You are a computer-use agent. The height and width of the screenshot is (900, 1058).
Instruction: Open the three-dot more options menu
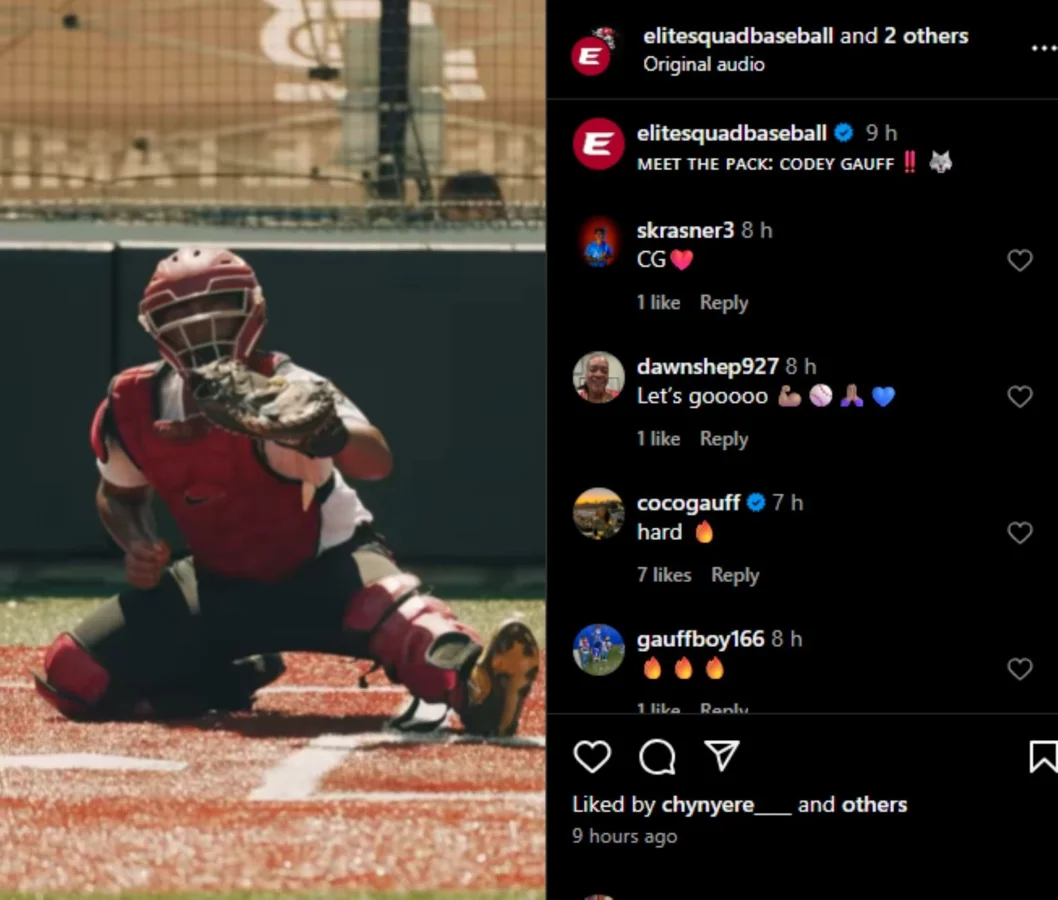click(x=1044, y=48)
